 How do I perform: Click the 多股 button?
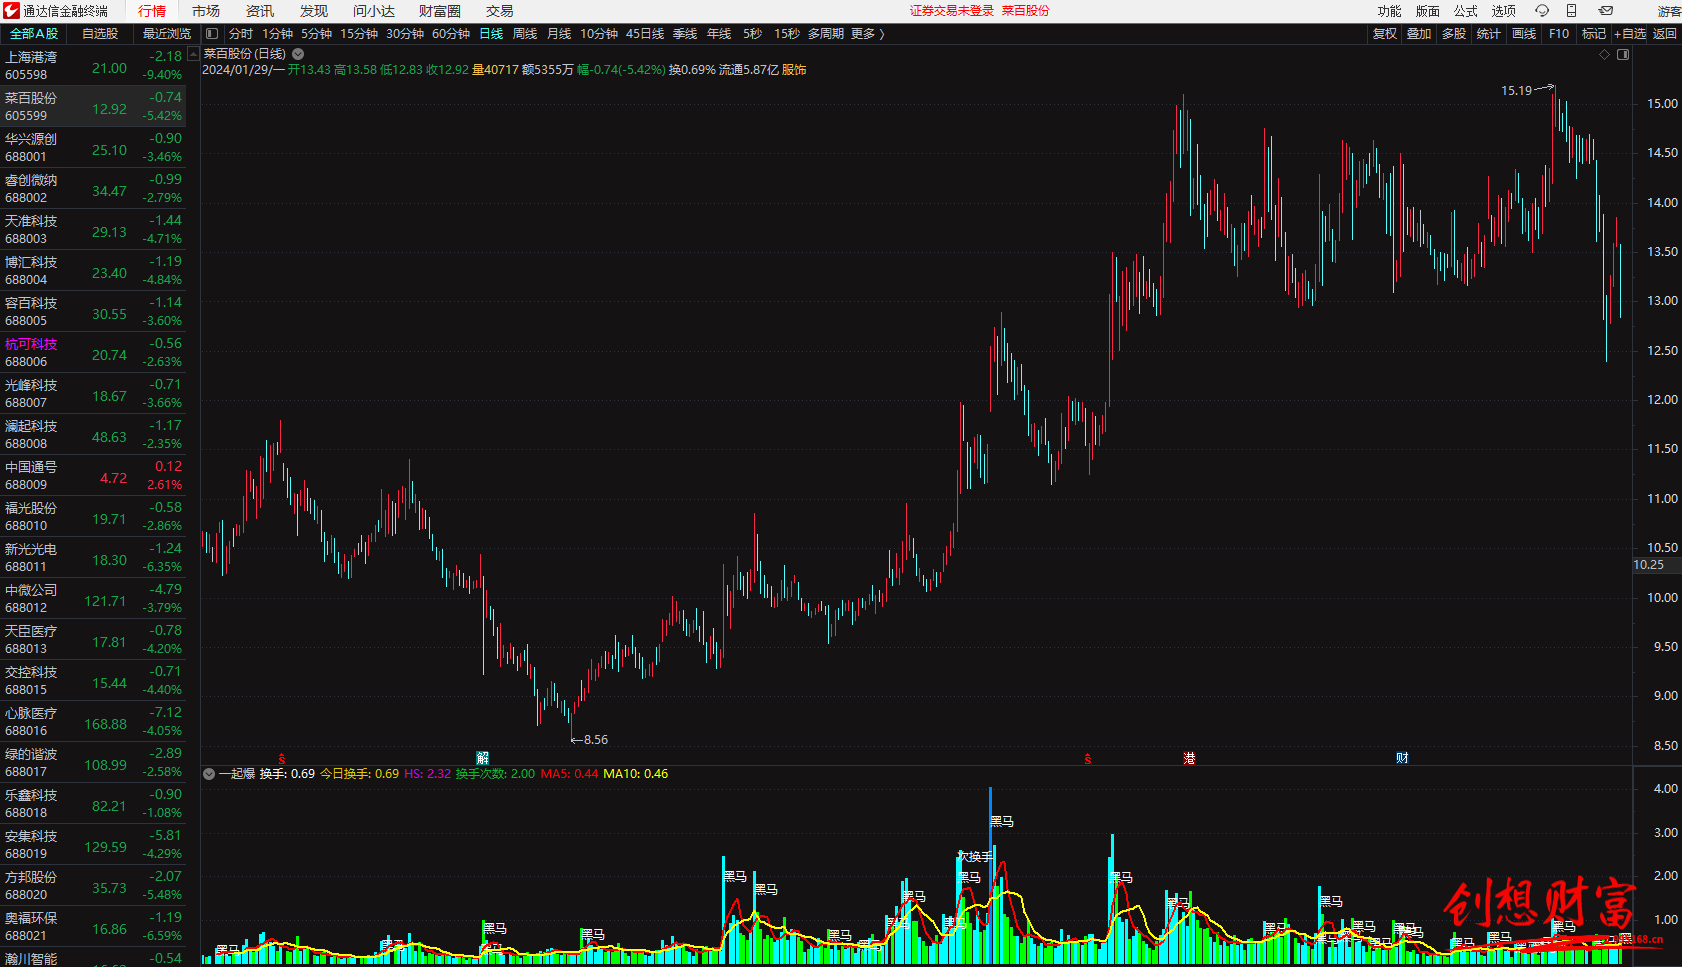tap(1454, 34)
